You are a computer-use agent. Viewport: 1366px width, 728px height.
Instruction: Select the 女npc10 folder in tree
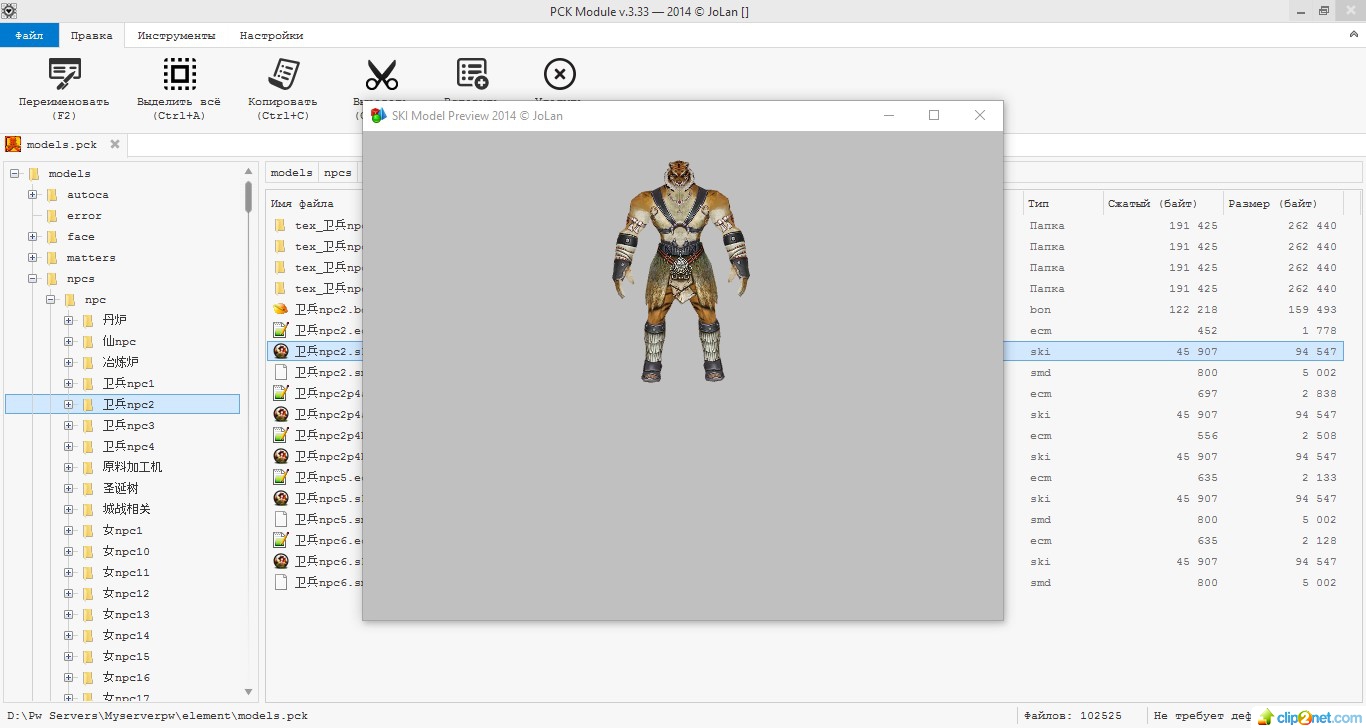[x=126, y=552]
